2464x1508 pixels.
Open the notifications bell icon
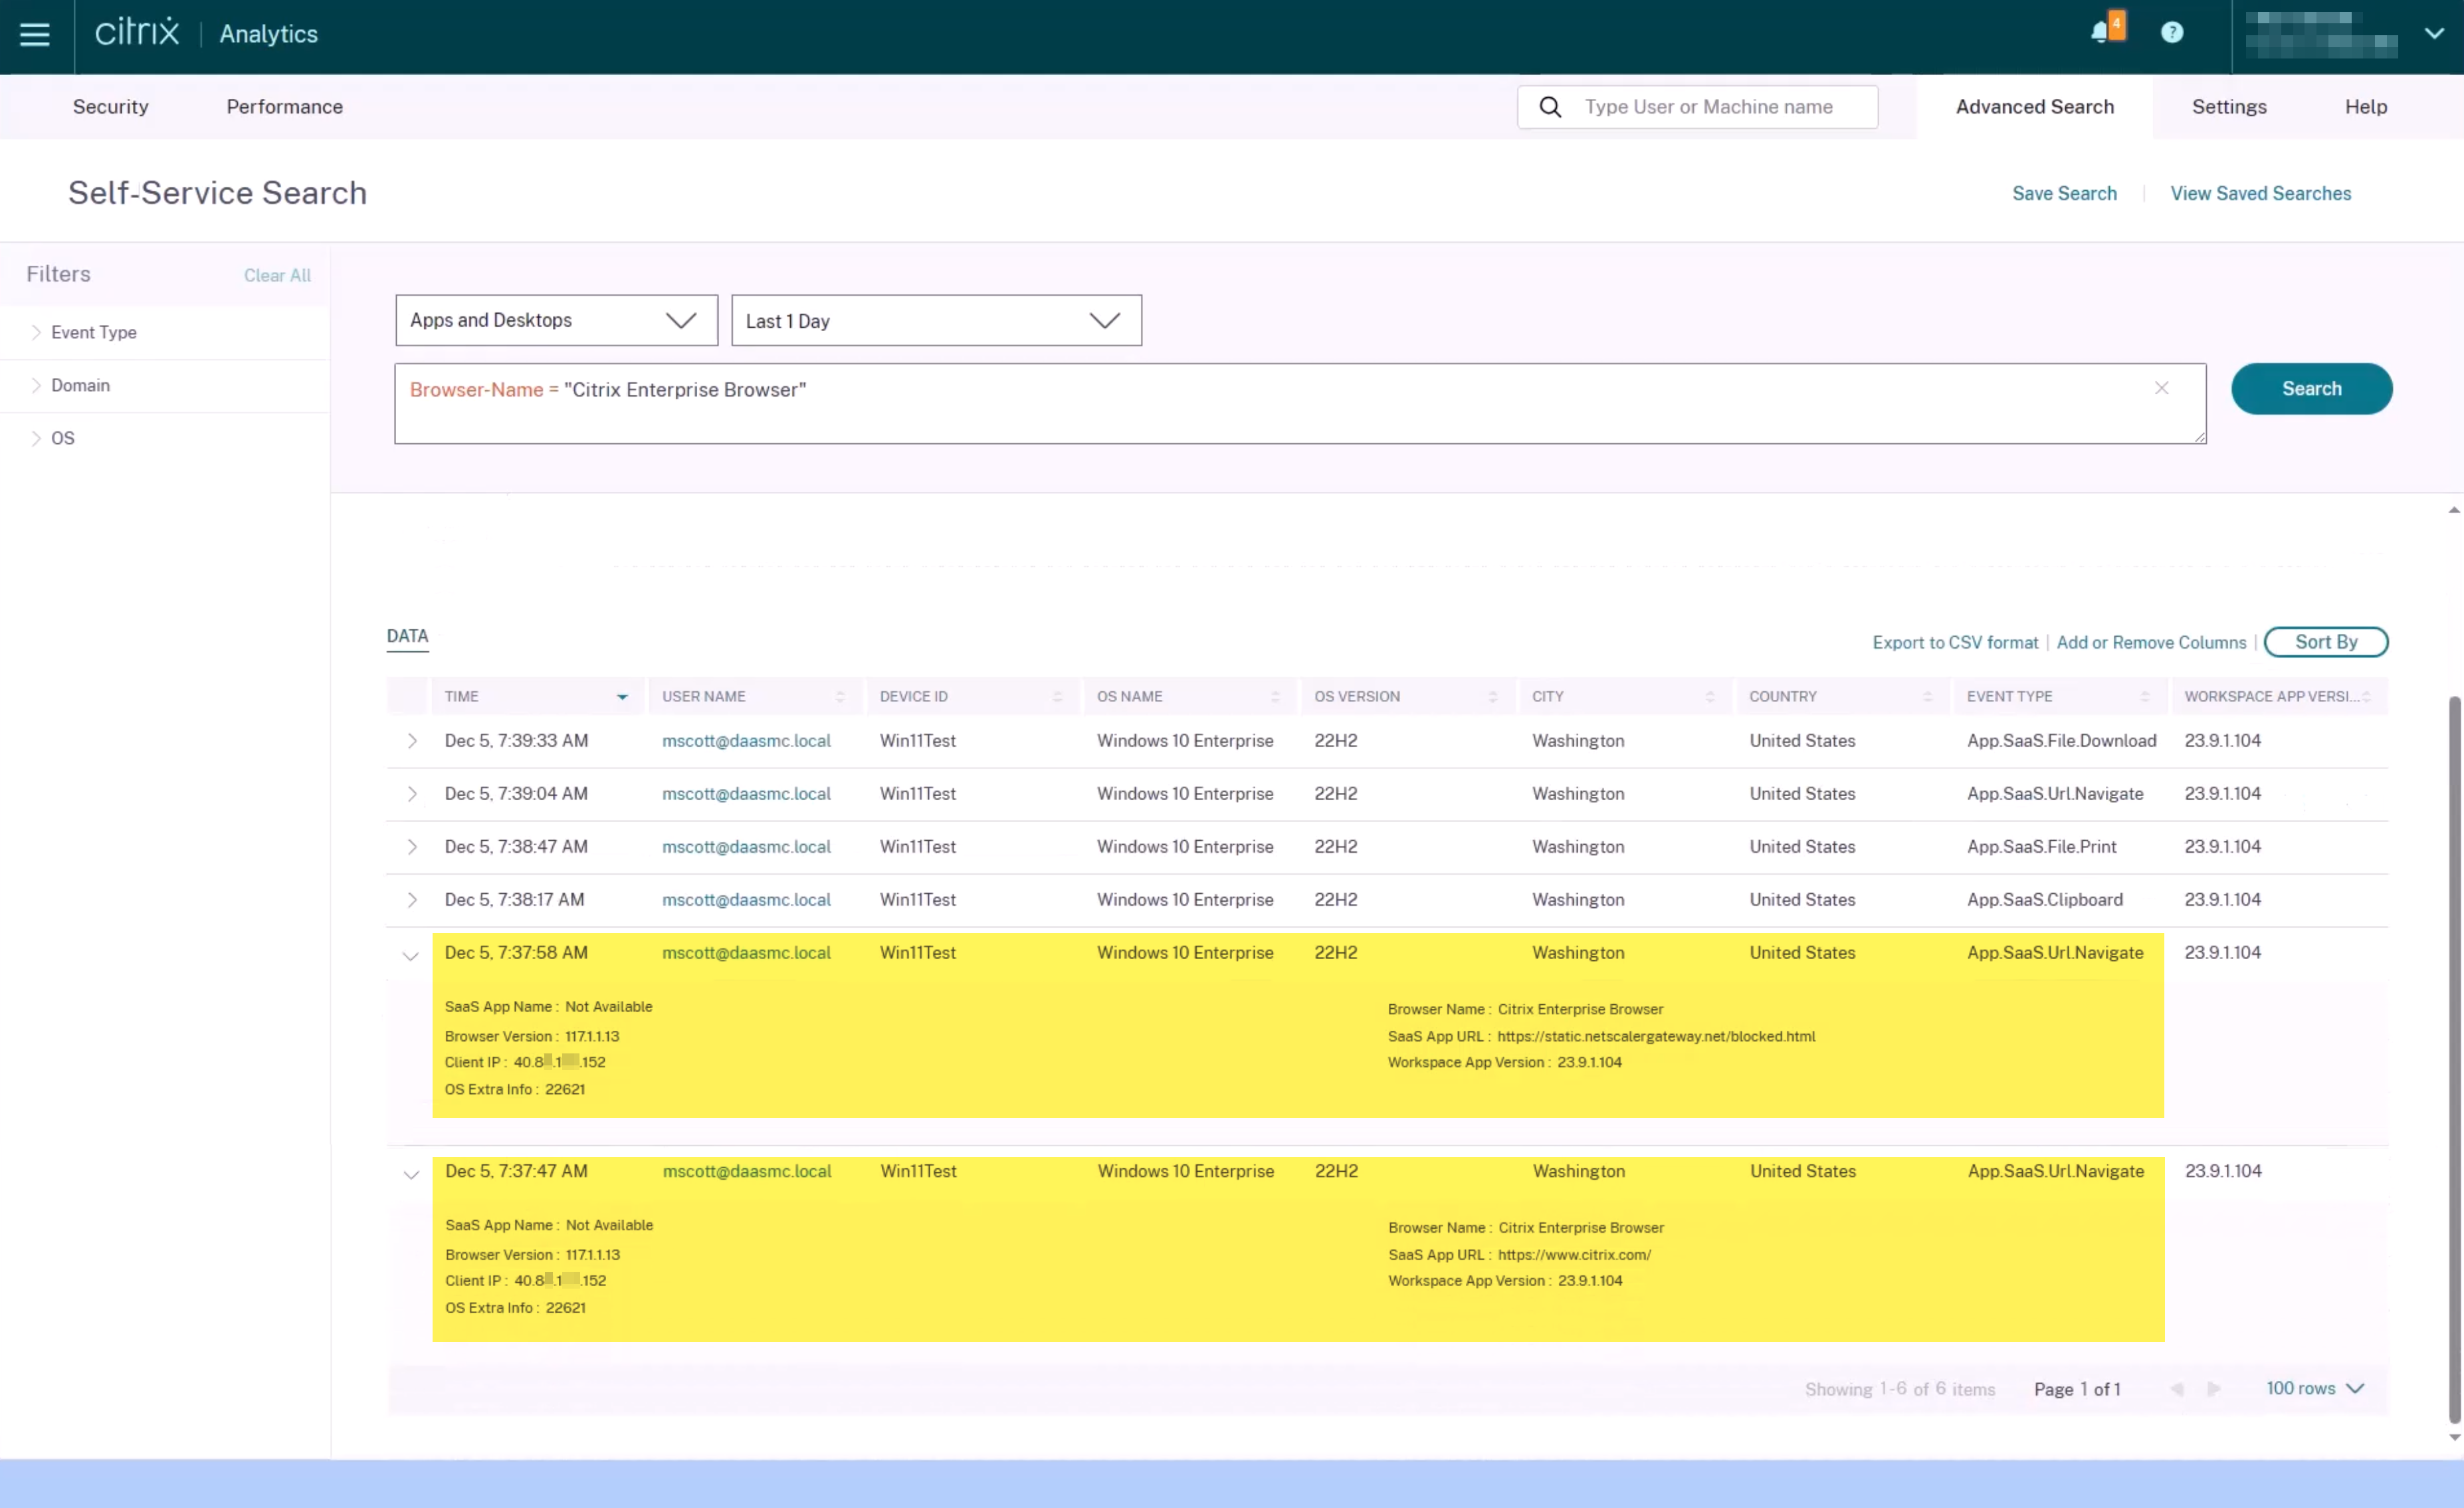coord(2100,32)
